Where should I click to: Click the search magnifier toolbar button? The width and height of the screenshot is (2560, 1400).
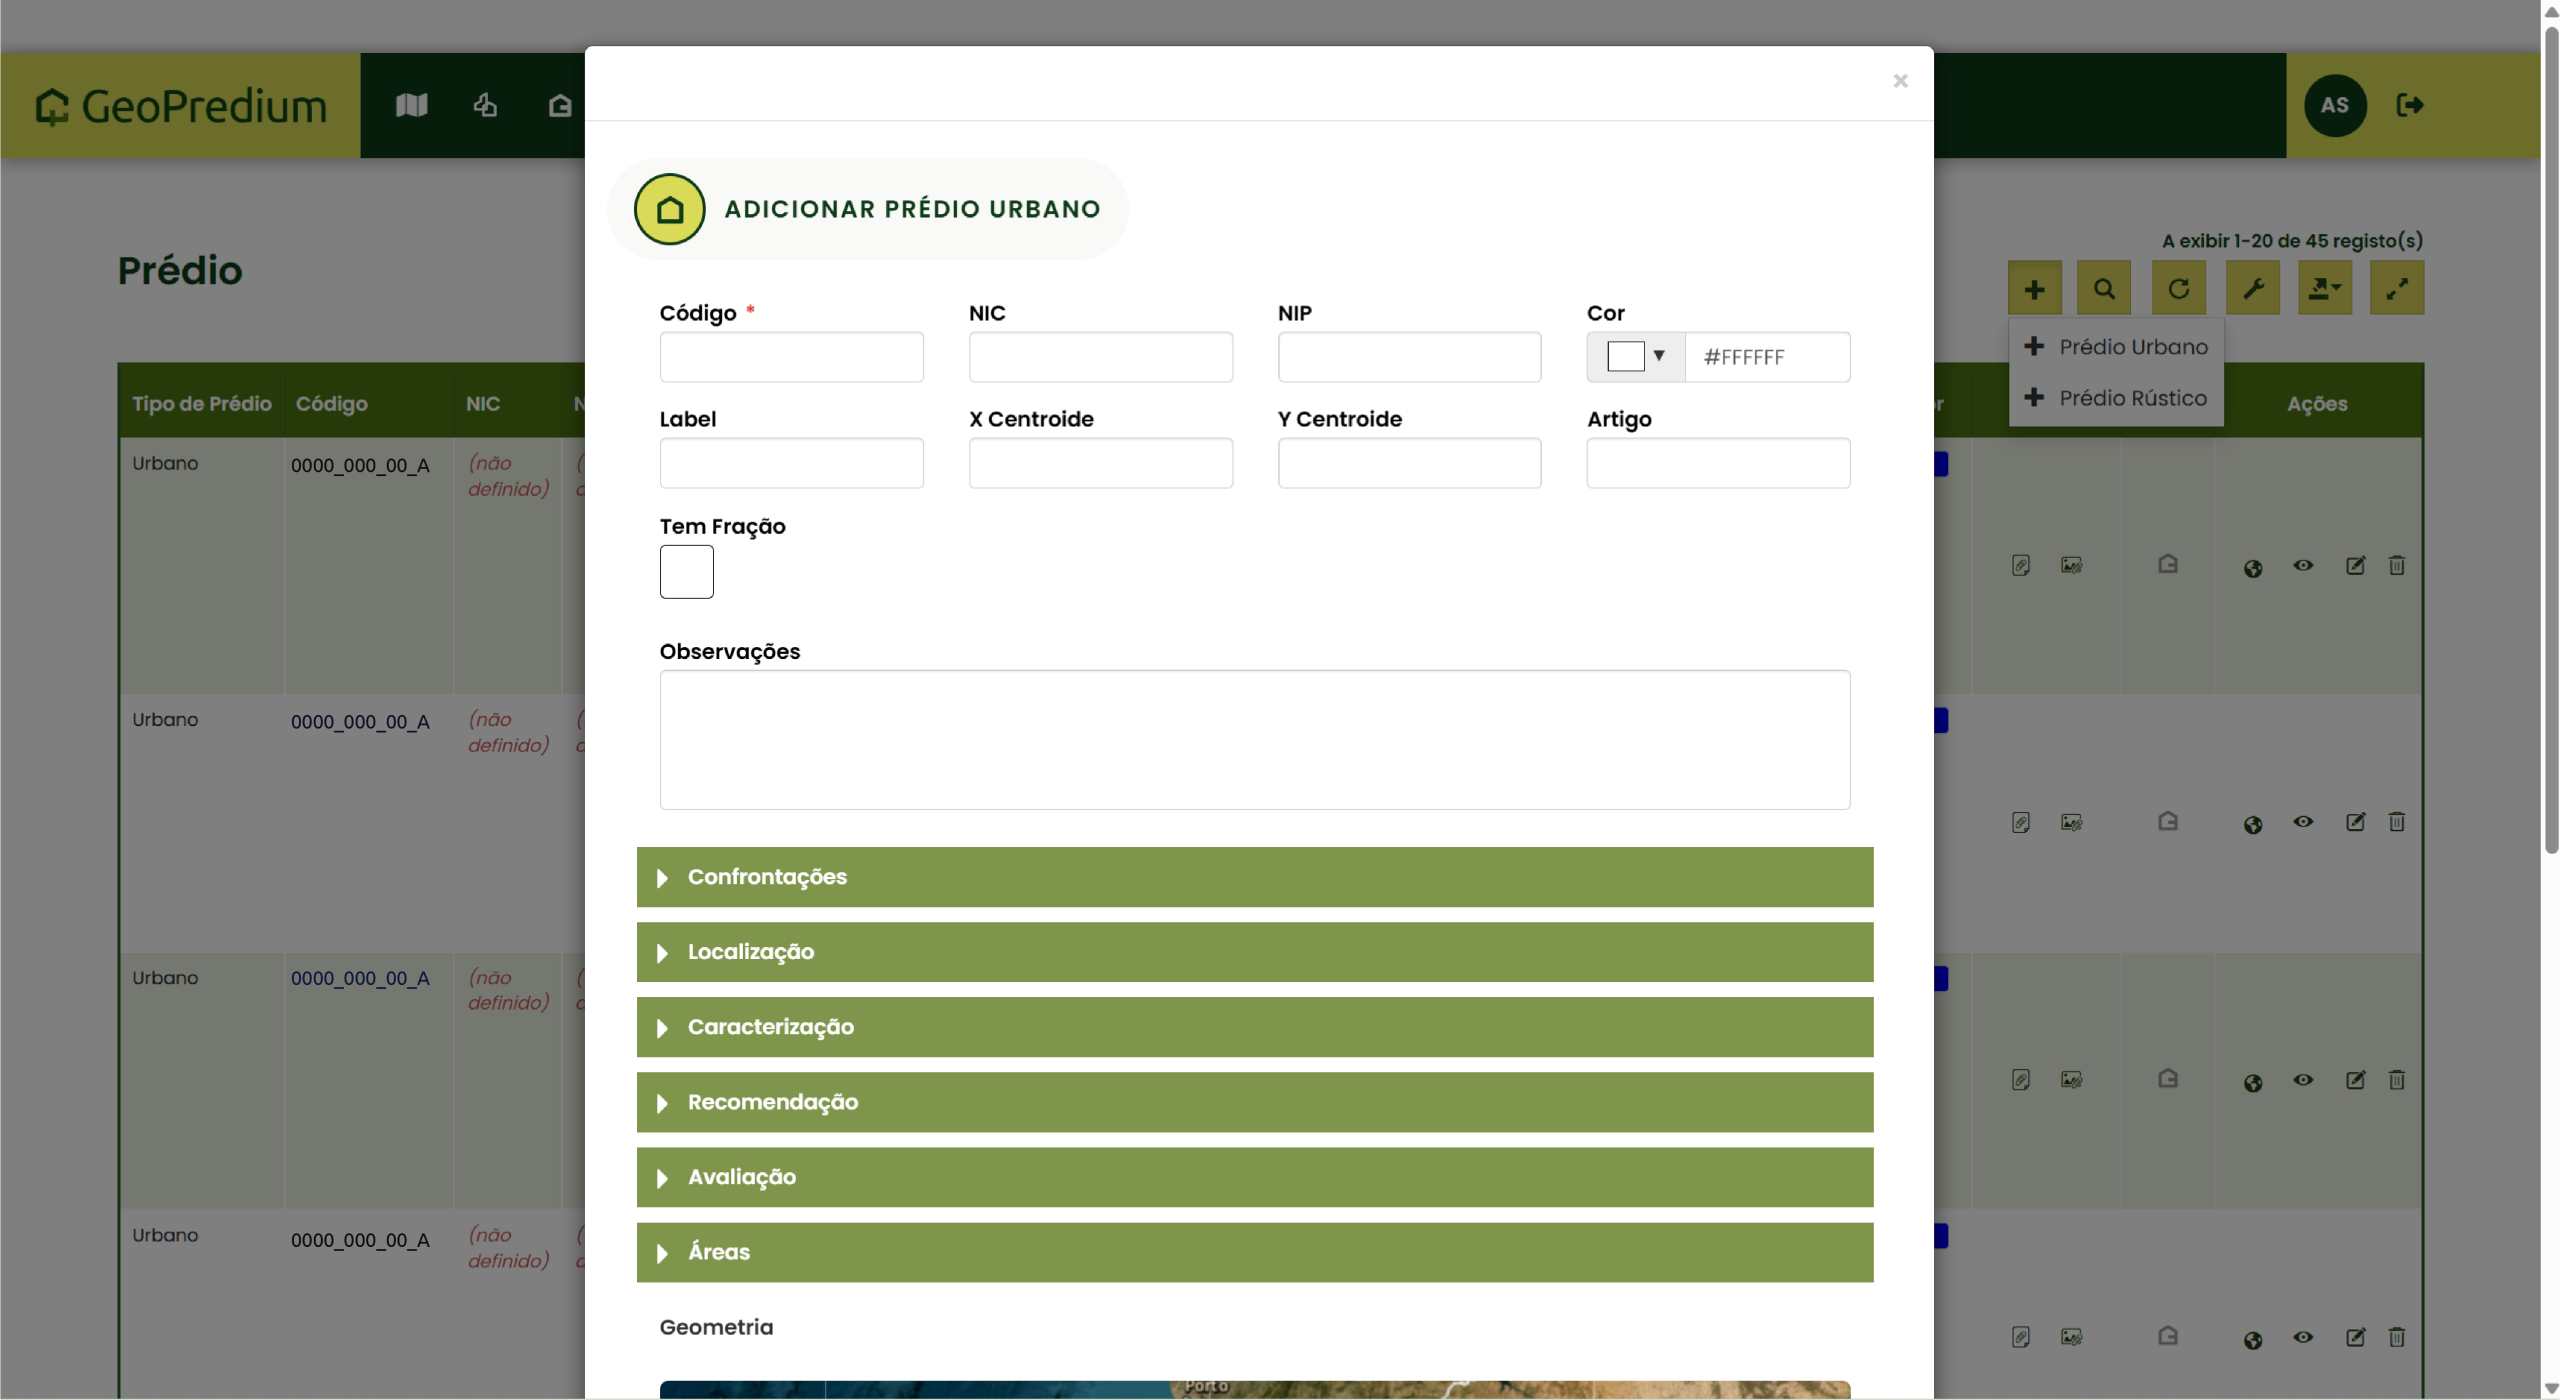pyautogui.click(x=2104, y=289)
